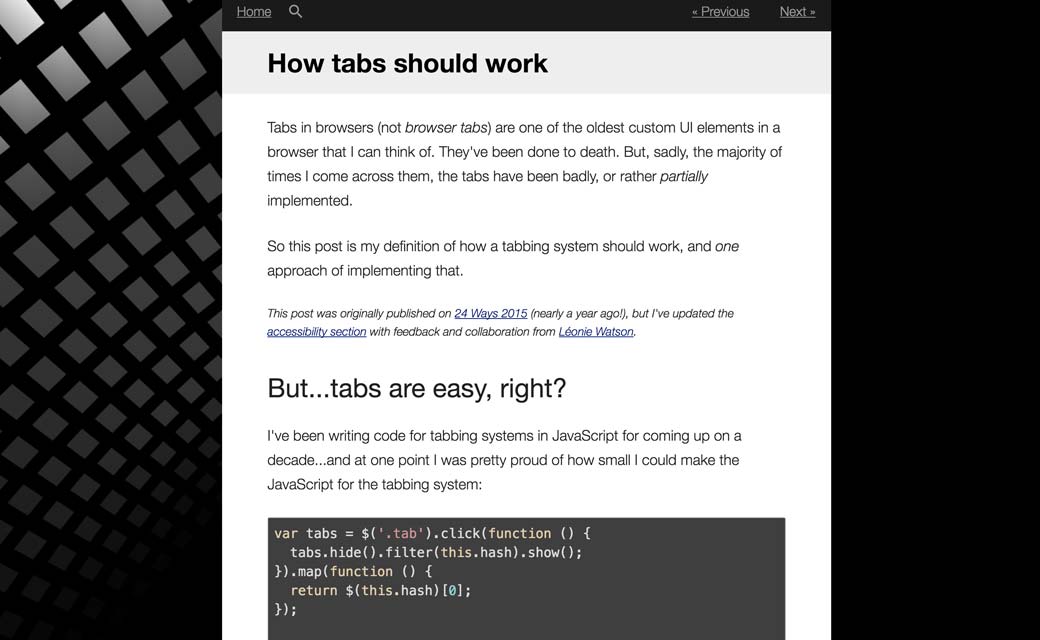
Task: Click the "But...tabs are easy, right?" heading
Action: pyautogui.click(x=416, y=388)
